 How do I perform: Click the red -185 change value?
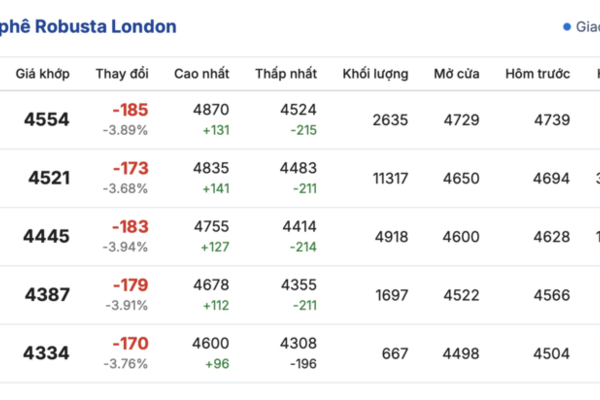coord(130,110)
